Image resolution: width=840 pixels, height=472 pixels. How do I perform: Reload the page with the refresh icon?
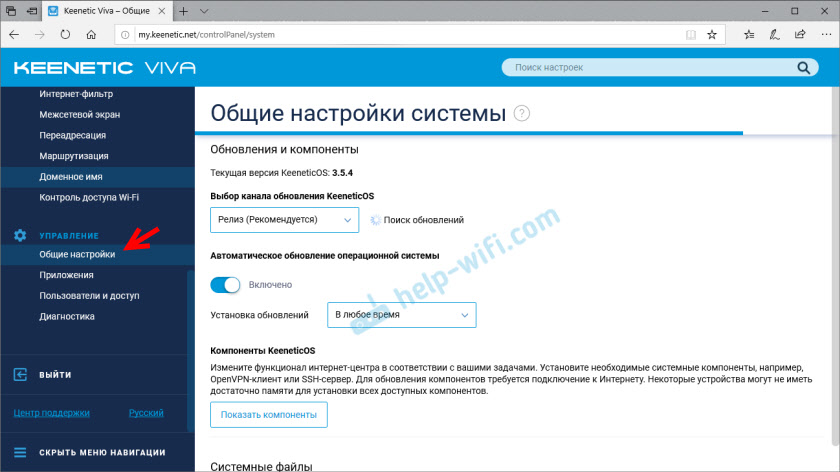pyautogui.click(x=65, y=34)
